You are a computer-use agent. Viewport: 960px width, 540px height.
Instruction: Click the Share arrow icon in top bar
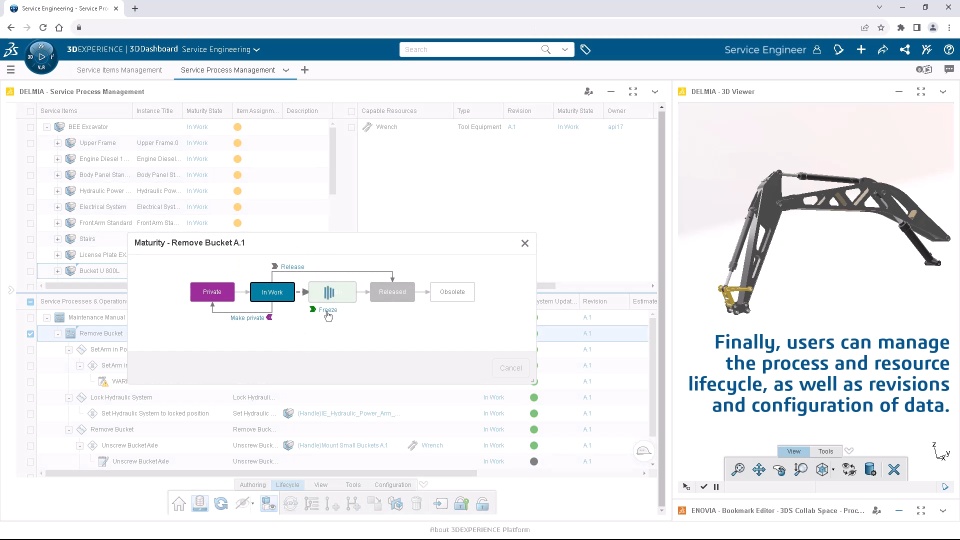pos(883,50)
